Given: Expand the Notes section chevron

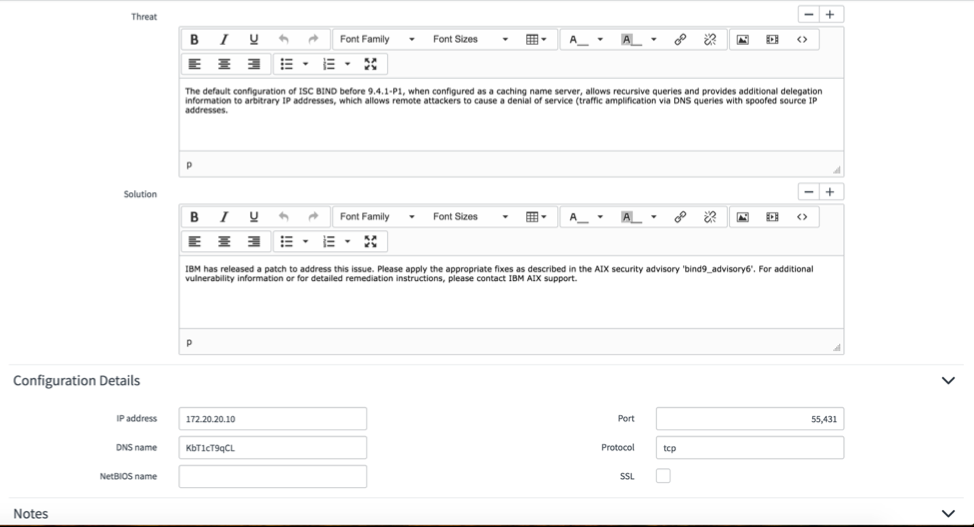Looking at the screenshot, I should (948, 513).
